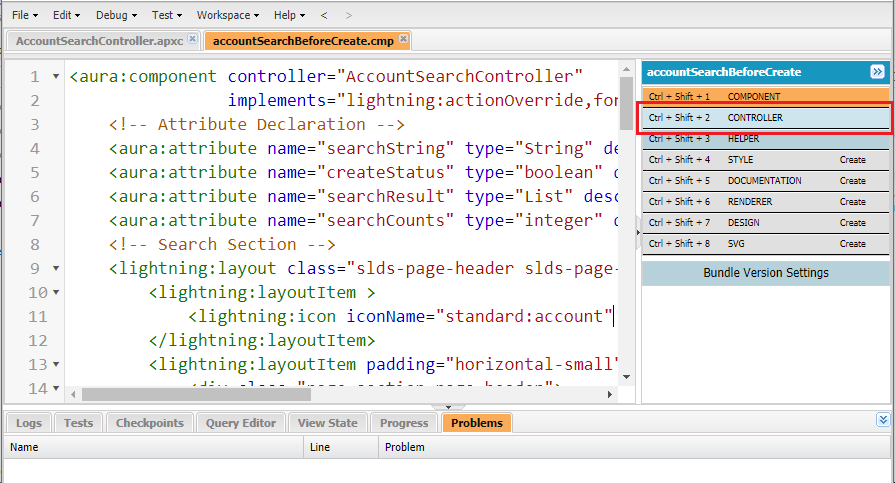
Task: Create the SVG bundle resource
Action: (x=852, y=243)
